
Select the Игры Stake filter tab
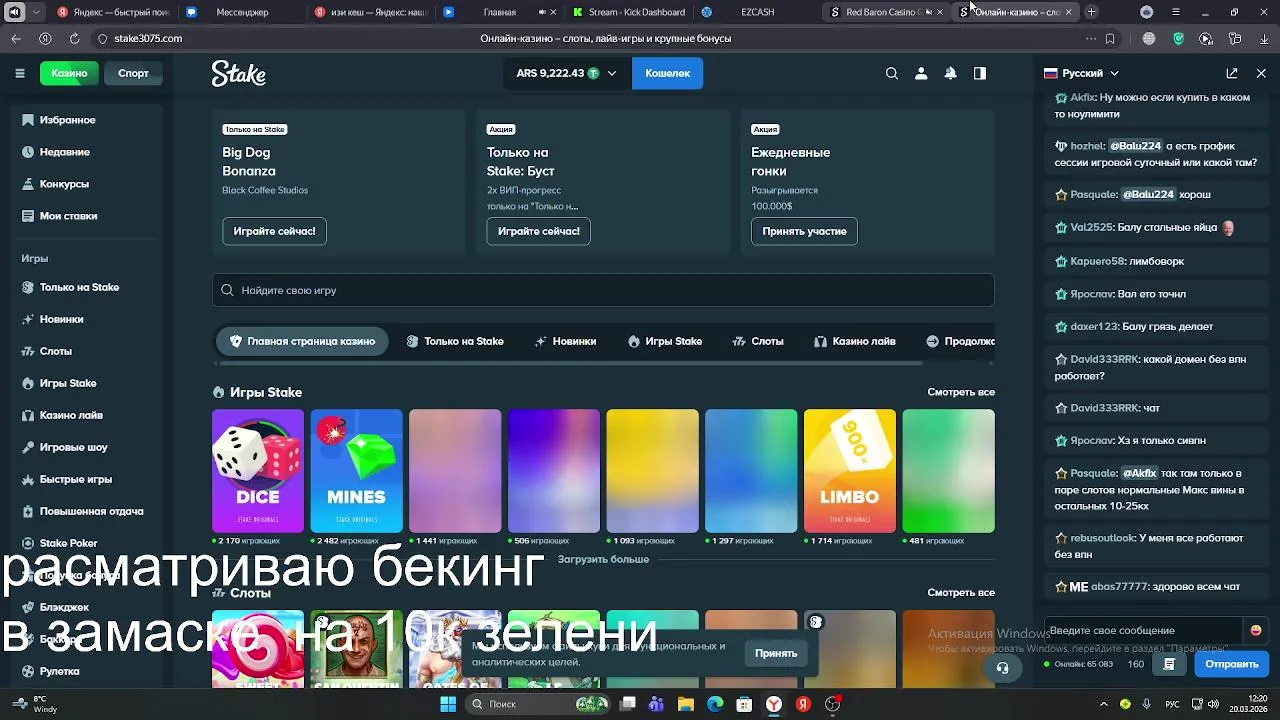coord(664,341)
